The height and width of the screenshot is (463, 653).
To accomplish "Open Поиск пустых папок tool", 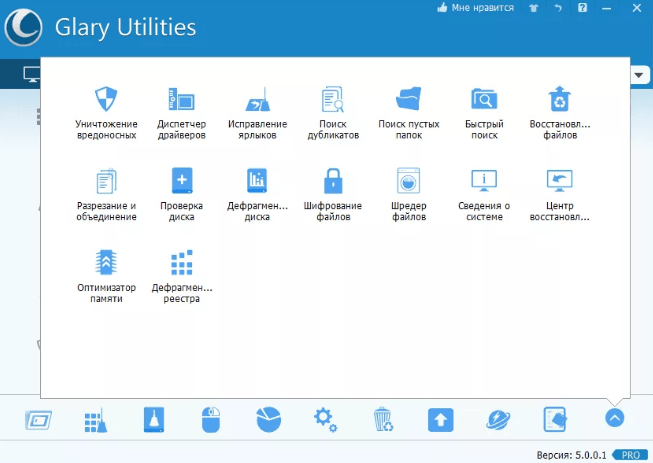I will click(x=409, y=112).
